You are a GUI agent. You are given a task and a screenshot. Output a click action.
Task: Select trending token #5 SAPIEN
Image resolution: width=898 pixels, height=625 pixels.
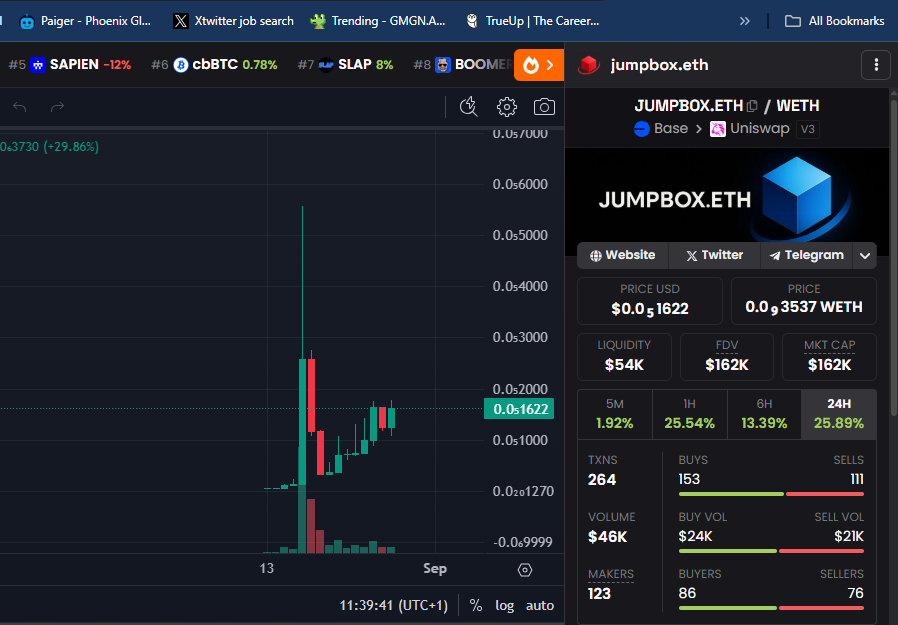click(x=70, y=65)
